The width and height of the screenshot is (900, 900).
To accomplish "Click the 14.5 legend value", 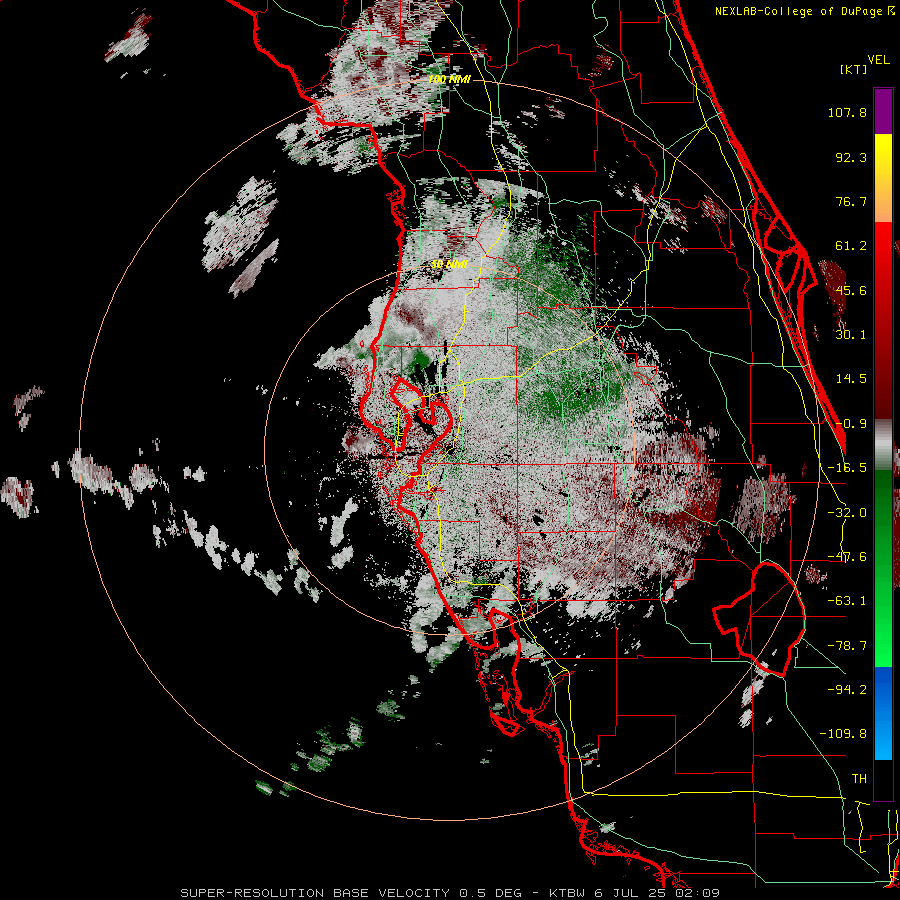I will pyautogui.click(x=851, y=379).
